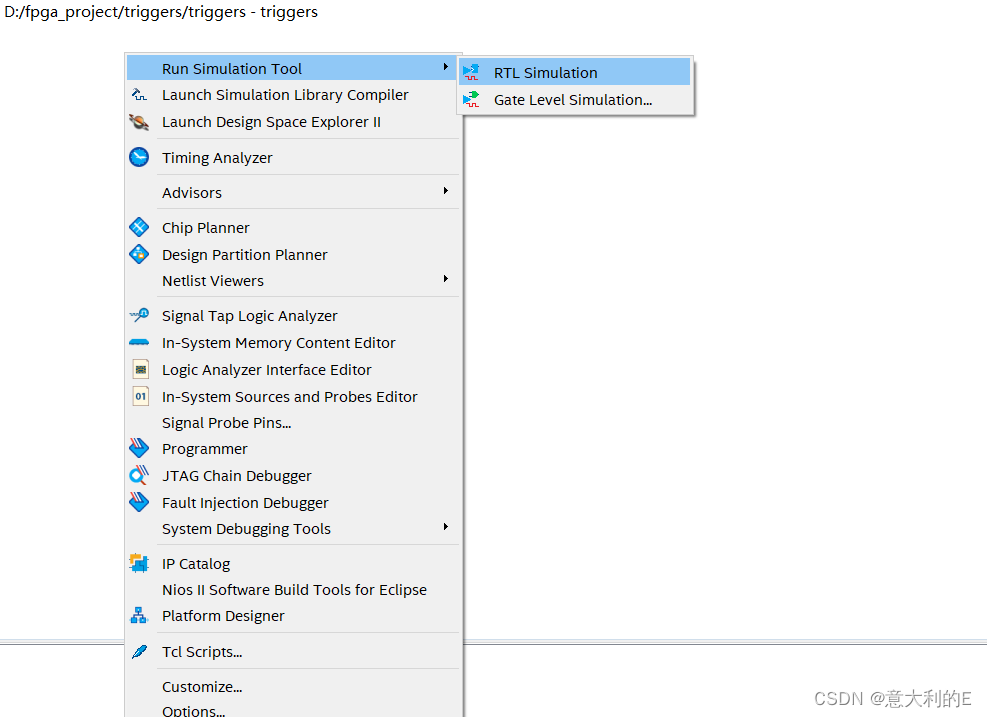Select RTL Simulation from the submenu
Image resolution: width=987 pixels, height=717 pixels.
click(x=575, y=72)
